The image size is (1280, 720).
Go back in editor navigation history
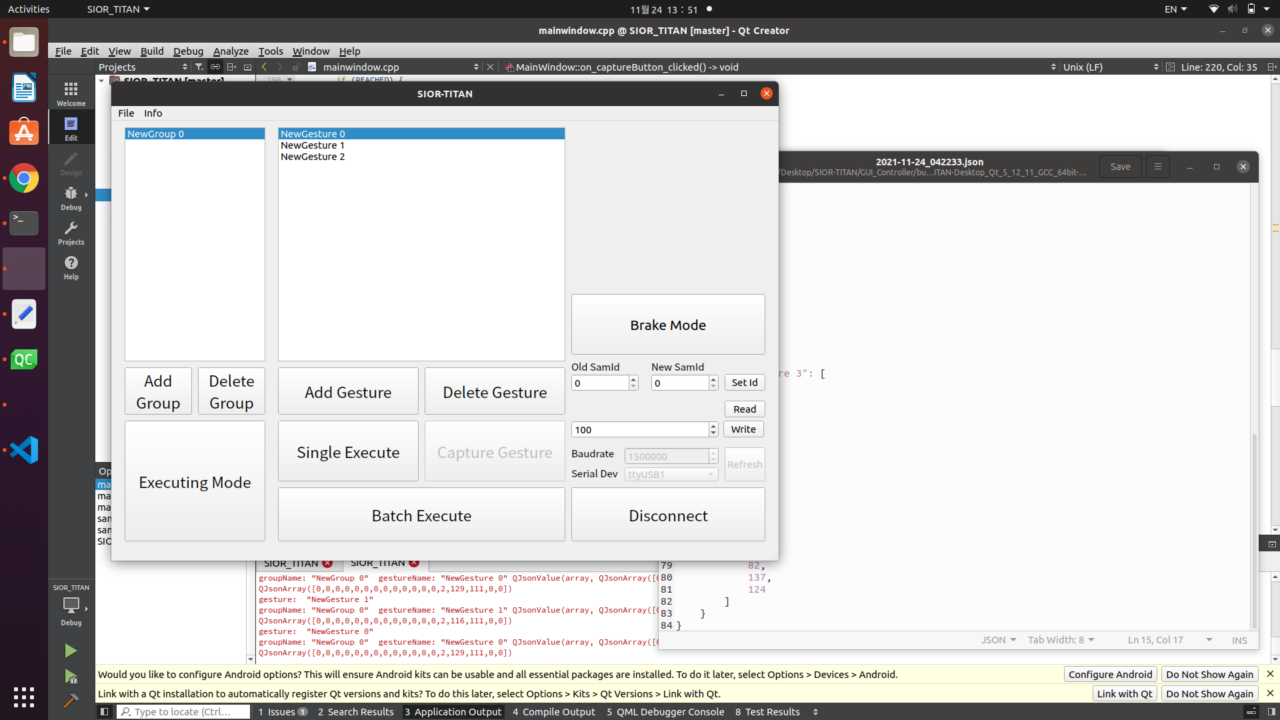click(264, 67)
